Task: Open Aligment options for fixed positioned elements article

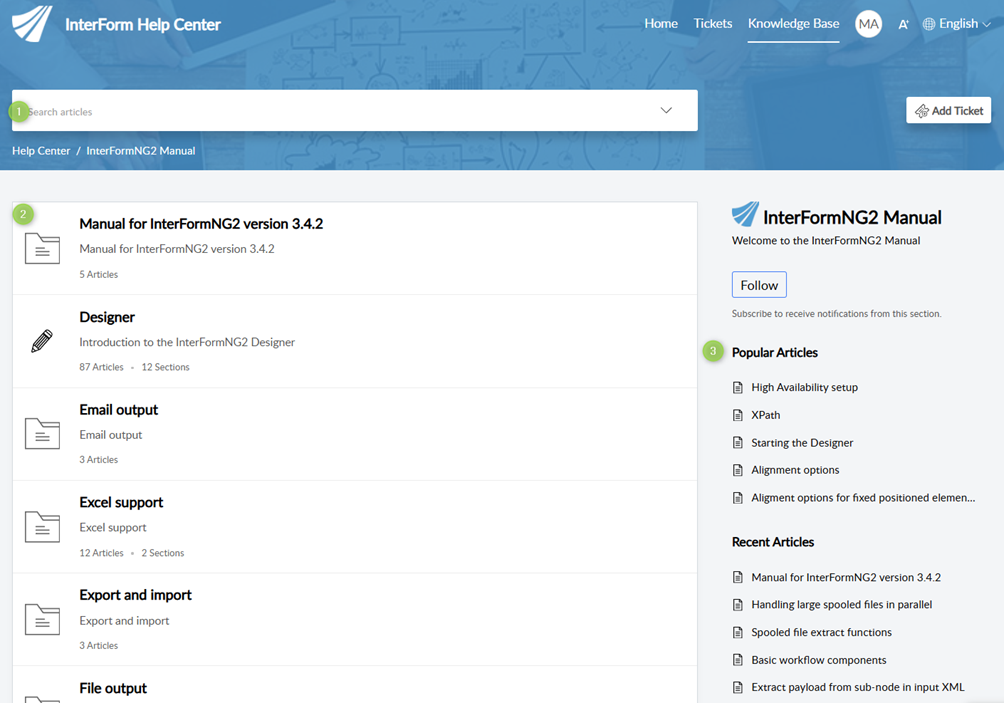Action: 863,497
